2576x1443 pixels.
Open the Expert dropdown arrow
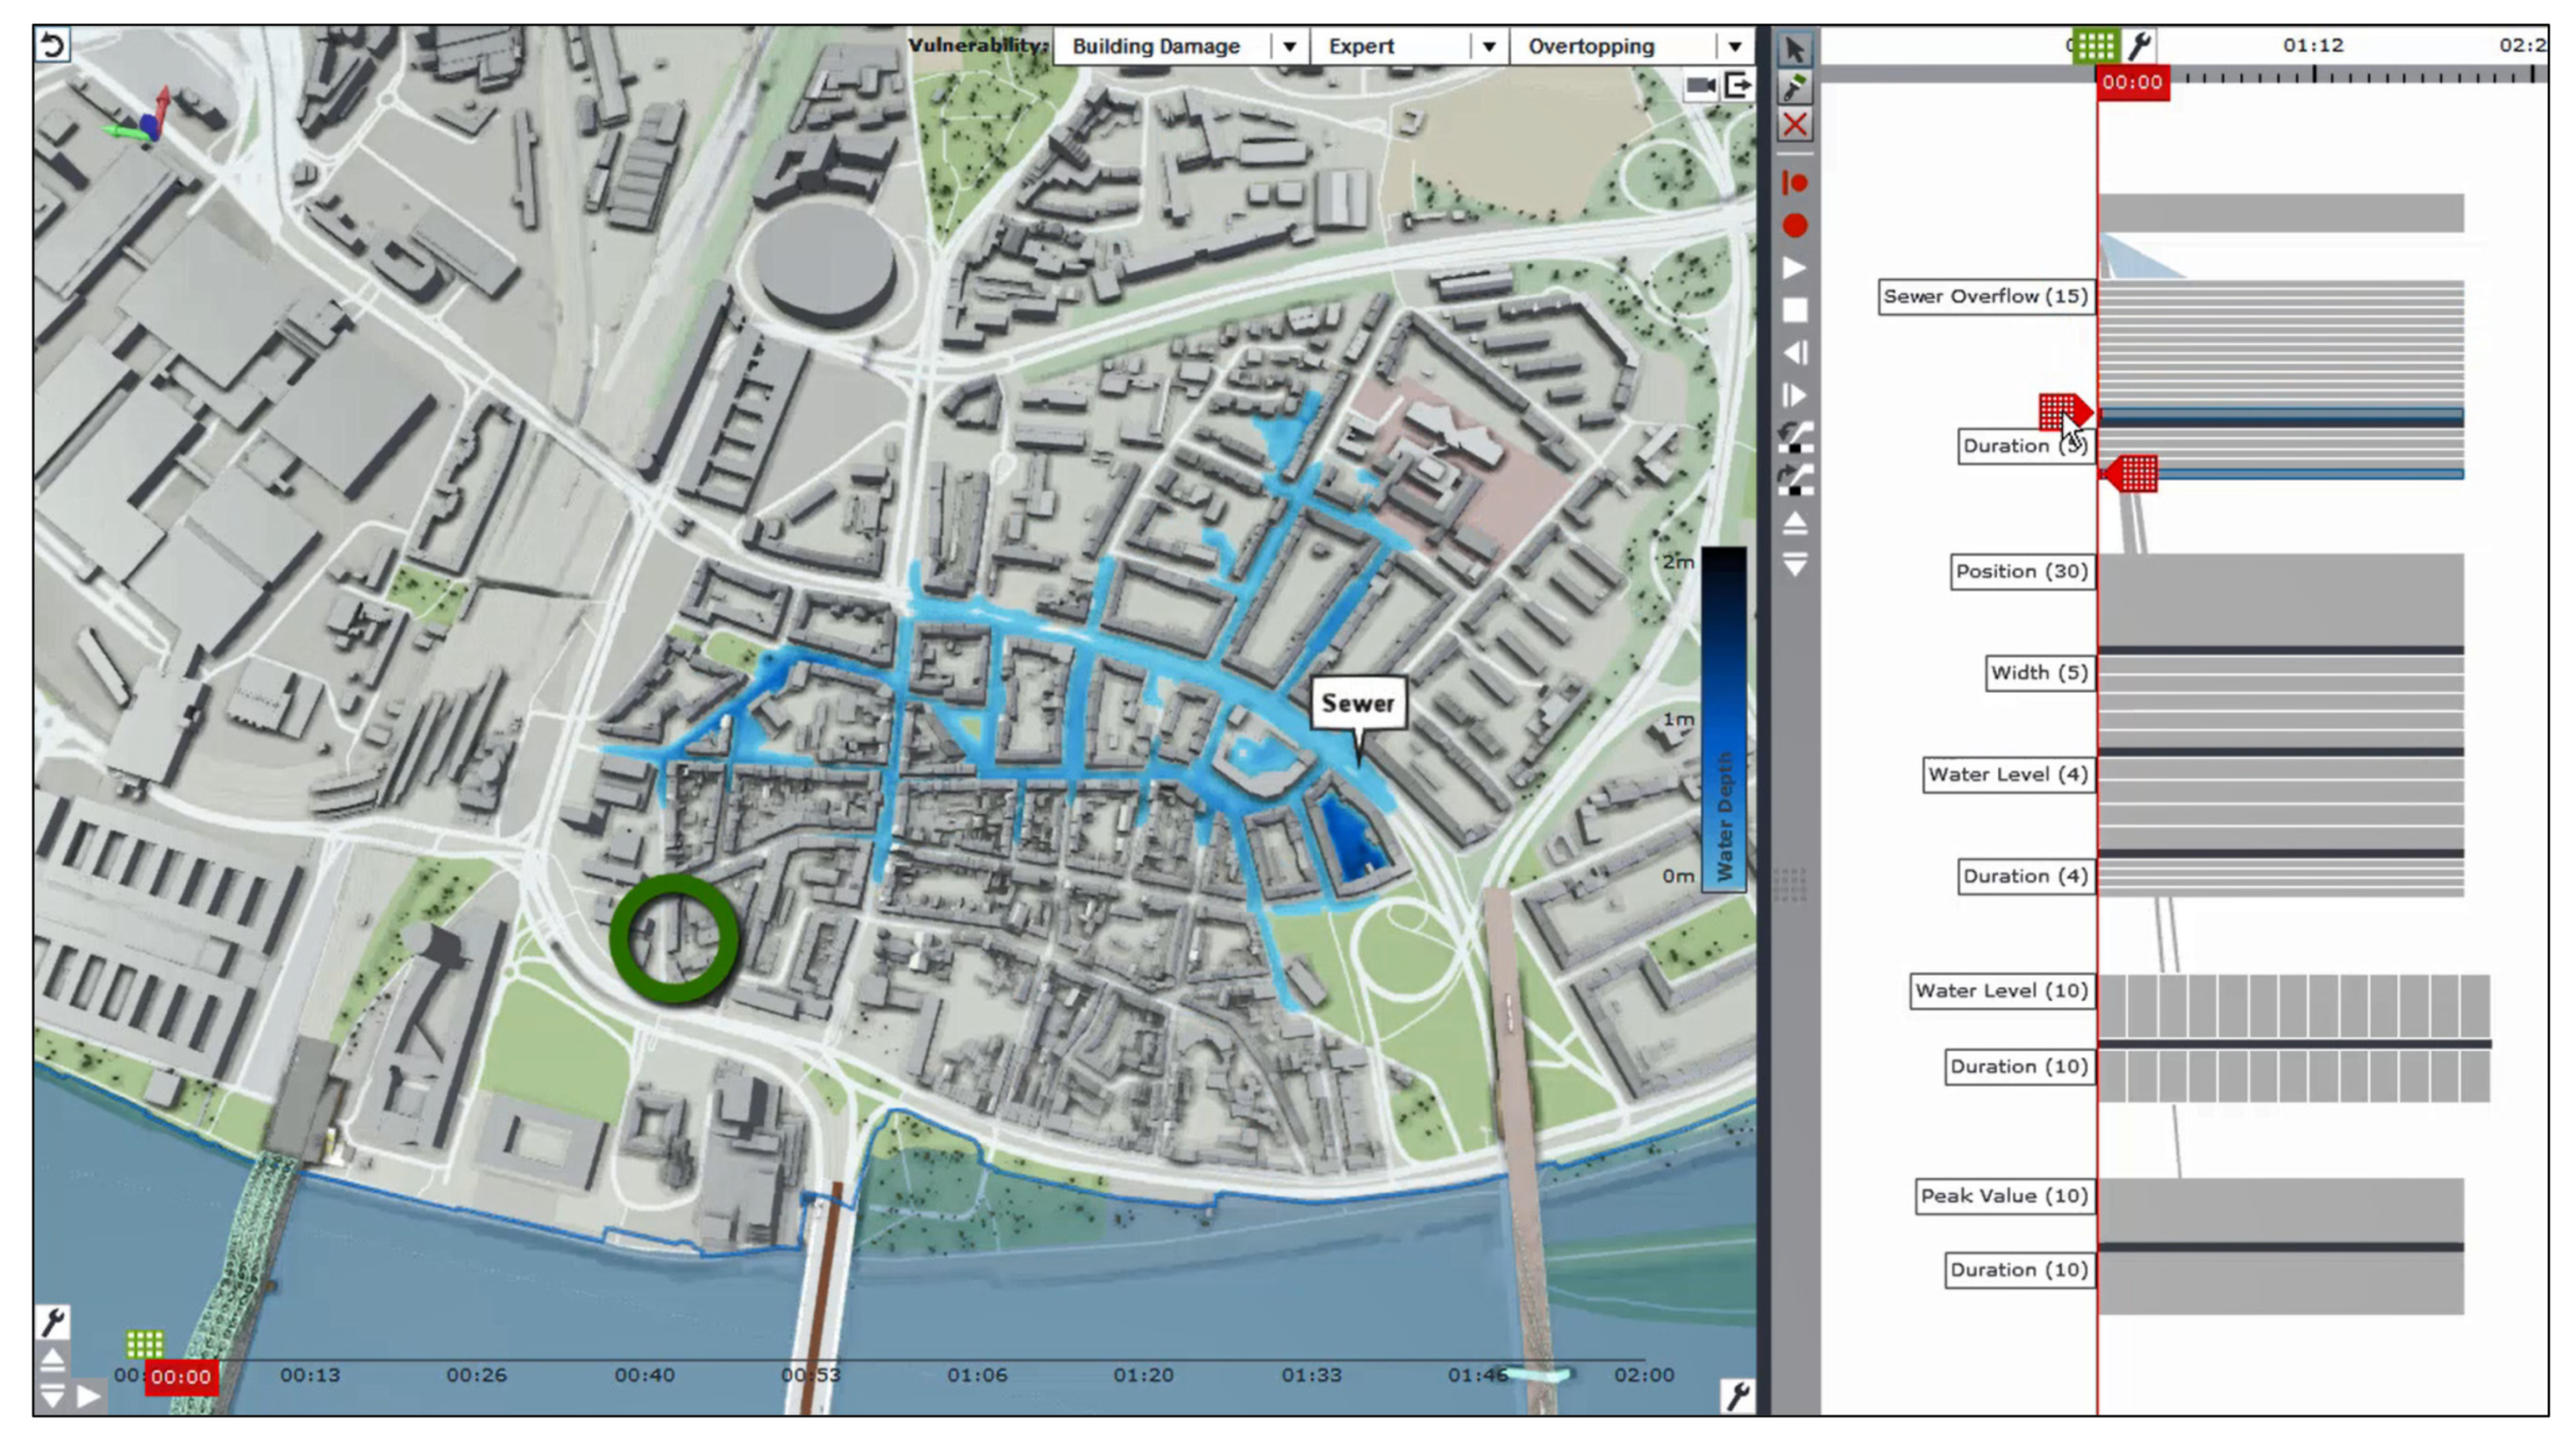(x=1488, y=47)
